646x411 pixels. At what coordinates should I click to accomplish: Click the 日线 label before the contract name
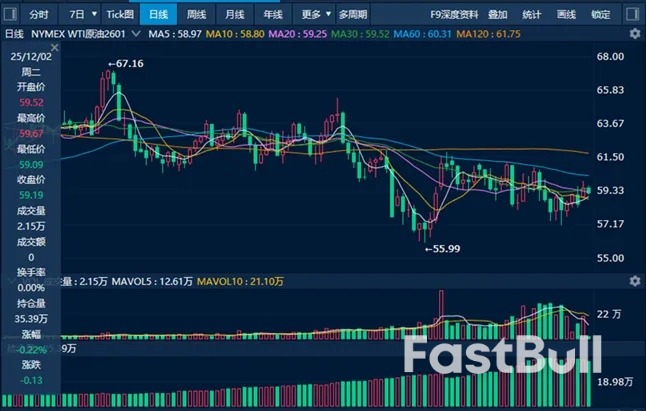pos(14,34)
